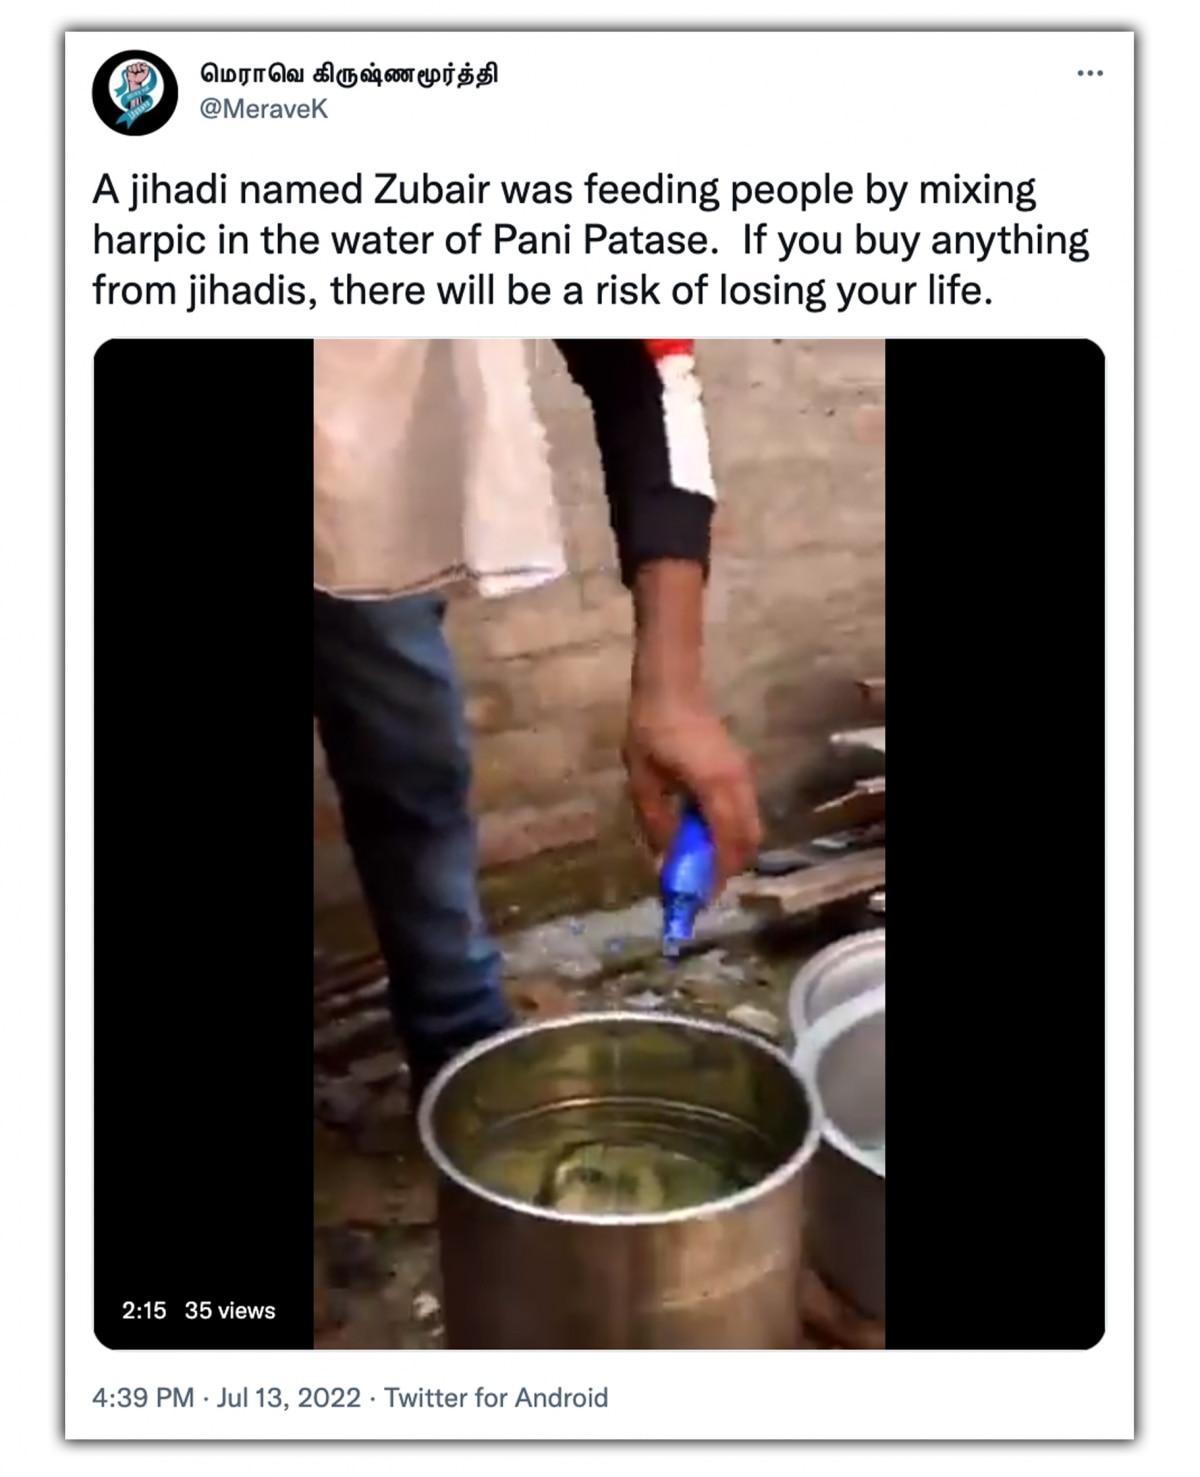
Task: Click the raised-fist profile avatar
Action: click(135, 92)
